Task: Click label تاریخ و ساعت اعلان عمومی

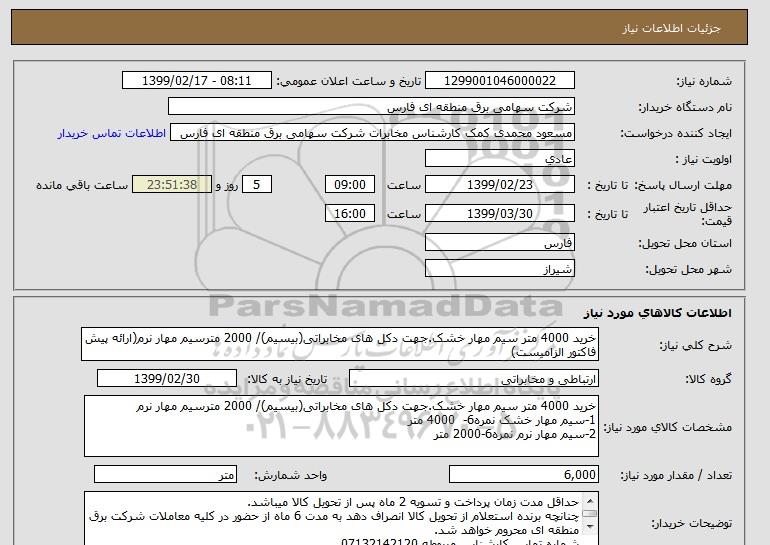Action: tap(349, 81)
